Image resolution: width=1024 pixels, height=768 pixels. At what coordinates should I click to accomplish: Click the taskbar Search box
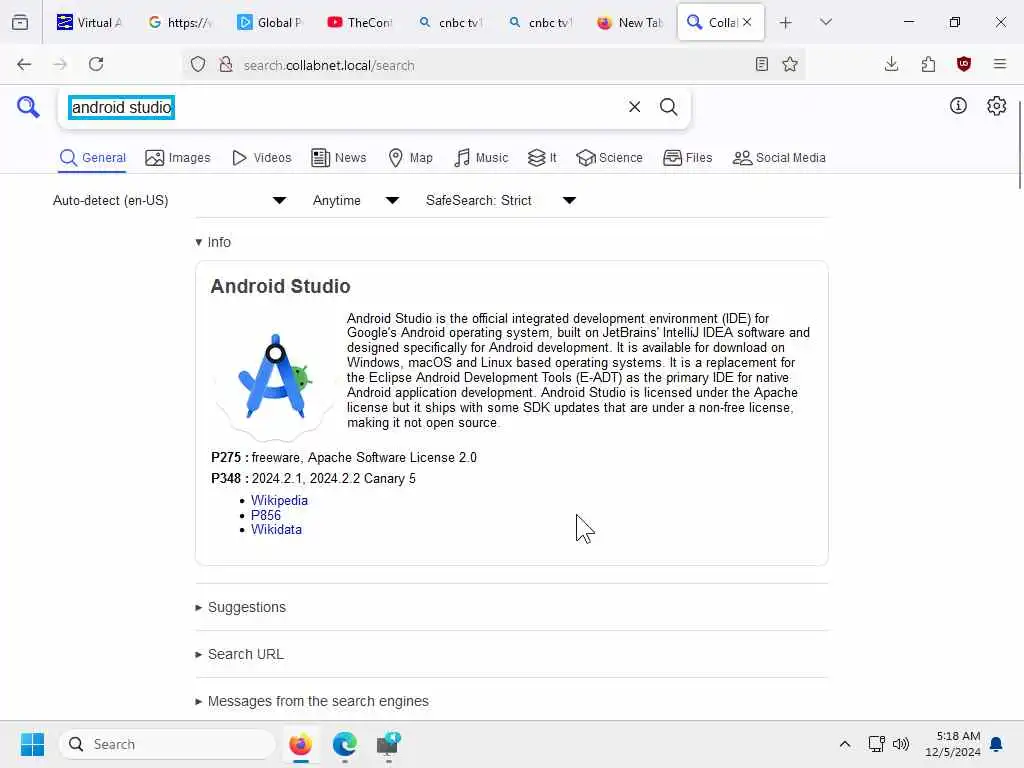[167, 744]
